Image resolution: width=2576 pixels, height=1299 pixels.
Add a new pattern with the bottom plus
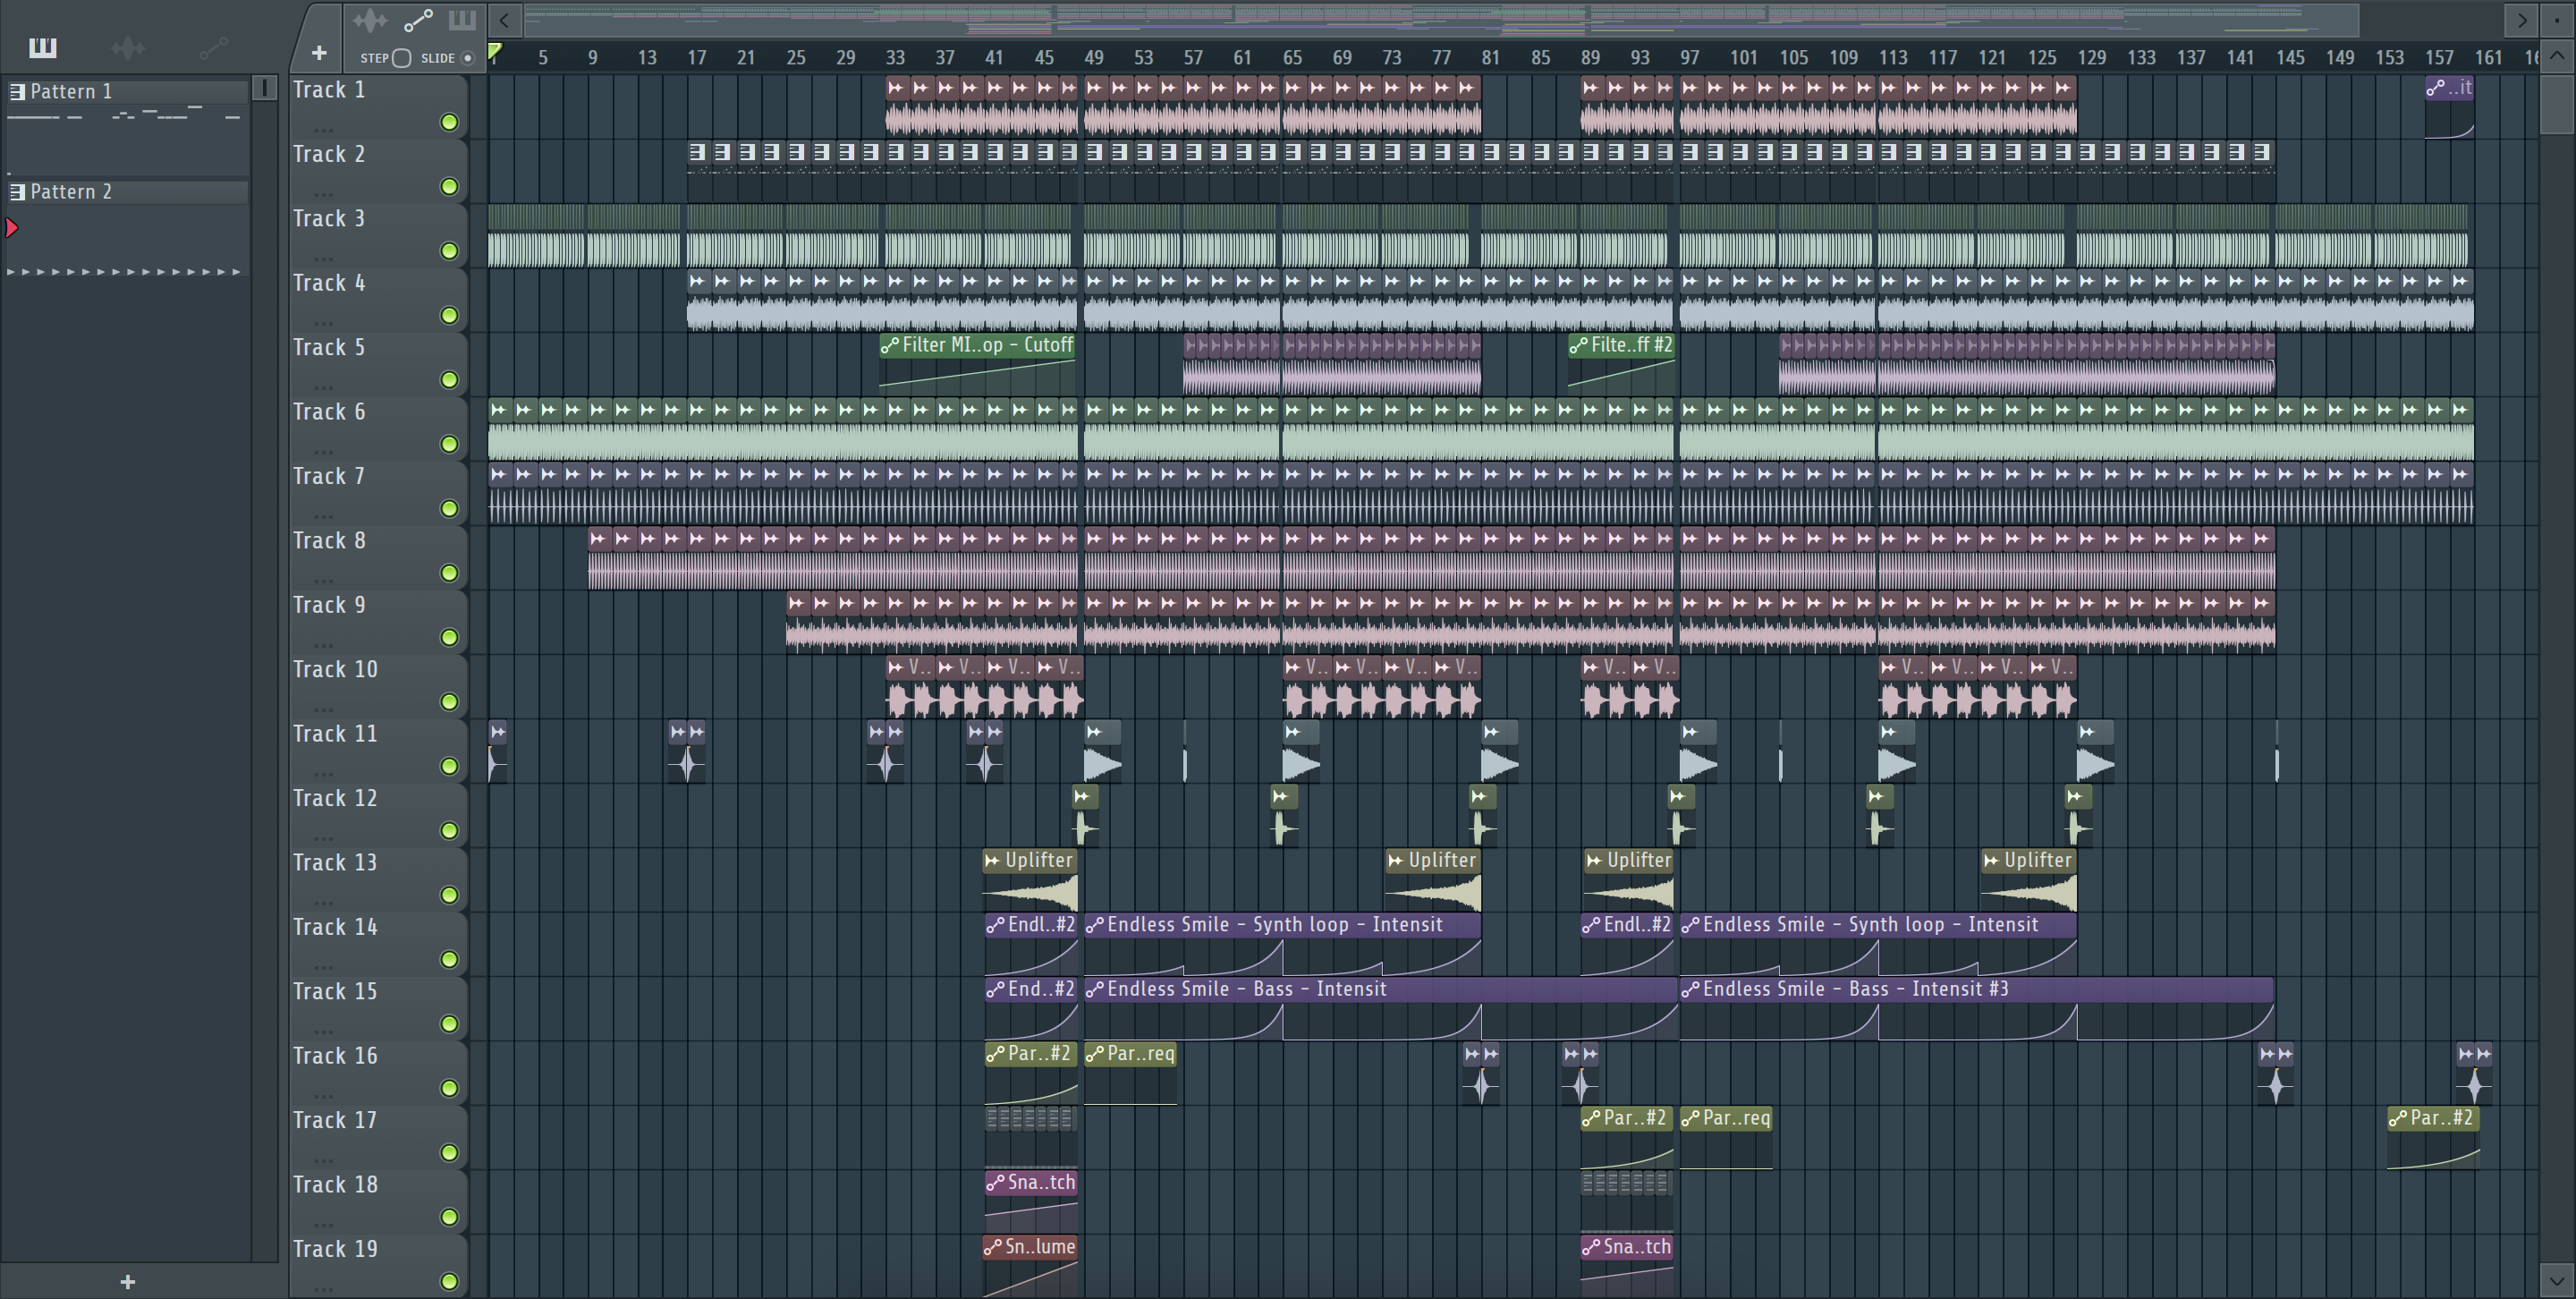click(127, 1281)
